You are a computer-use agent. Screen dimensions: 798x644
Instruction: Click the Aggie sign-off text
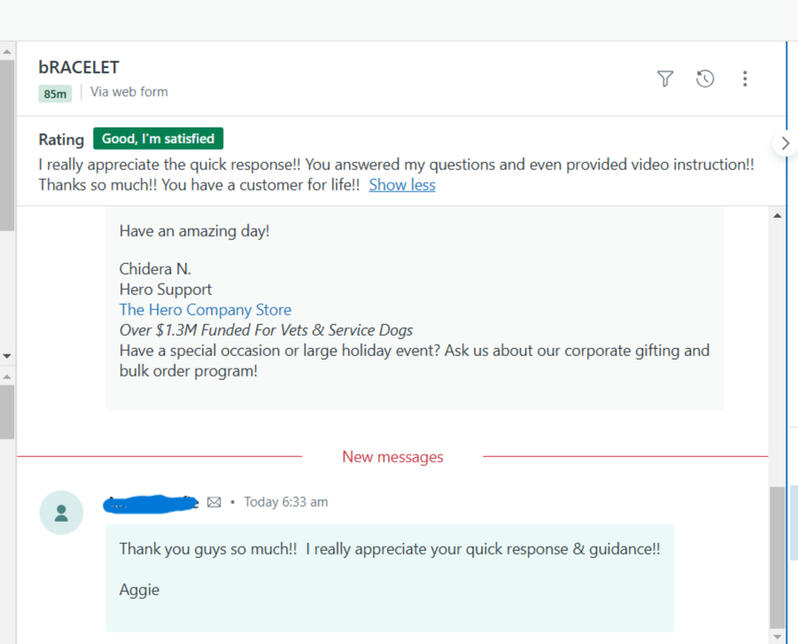coord(139,590)
